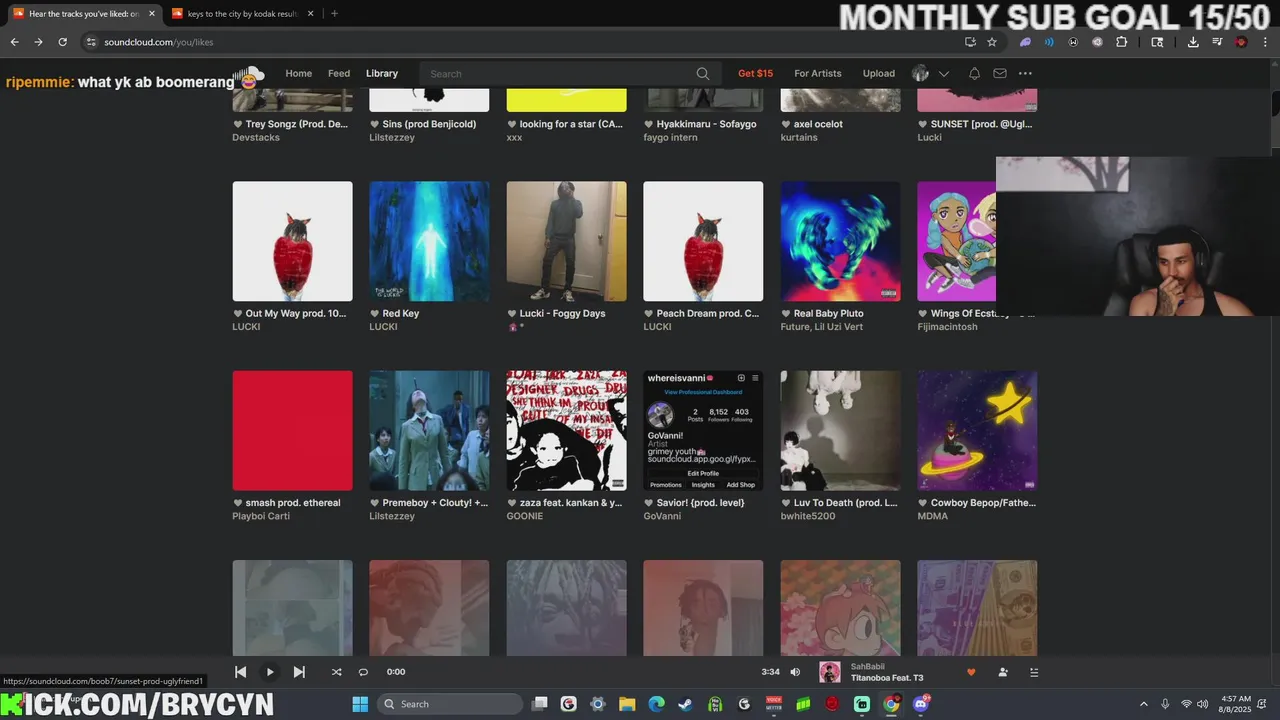This screenshot has height=720, width=1280.
Task: Open the Feed nav item
Action: tap(339, 73)
